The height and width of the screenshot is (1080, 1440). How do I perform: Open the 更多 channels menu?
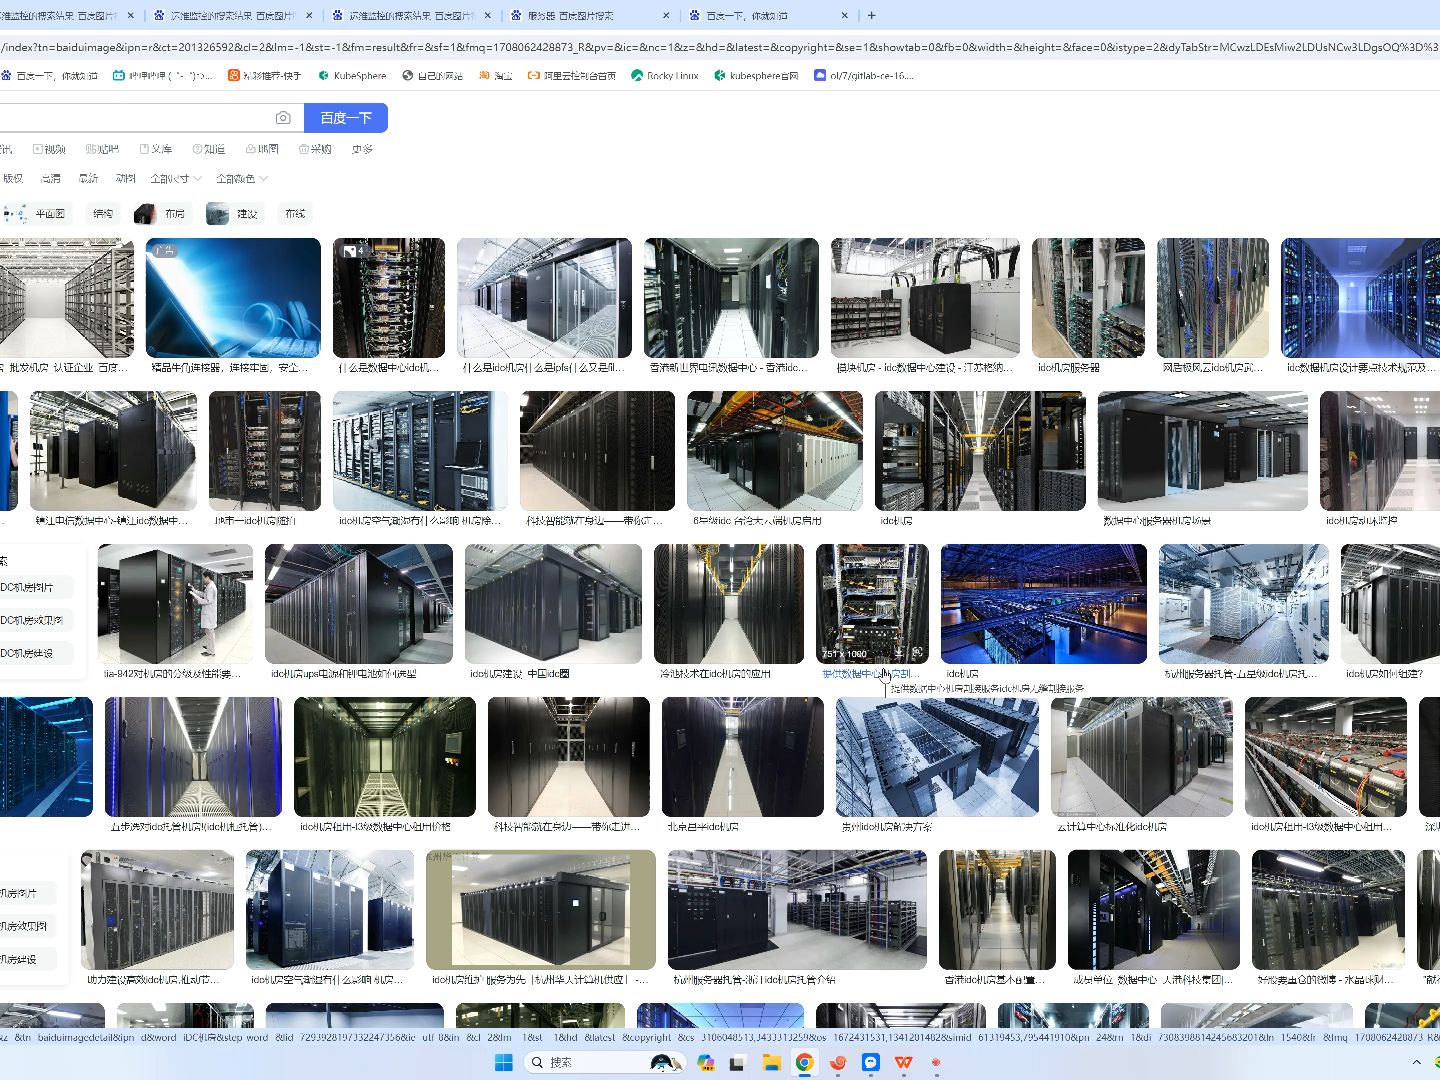click(x=361, y=148)
